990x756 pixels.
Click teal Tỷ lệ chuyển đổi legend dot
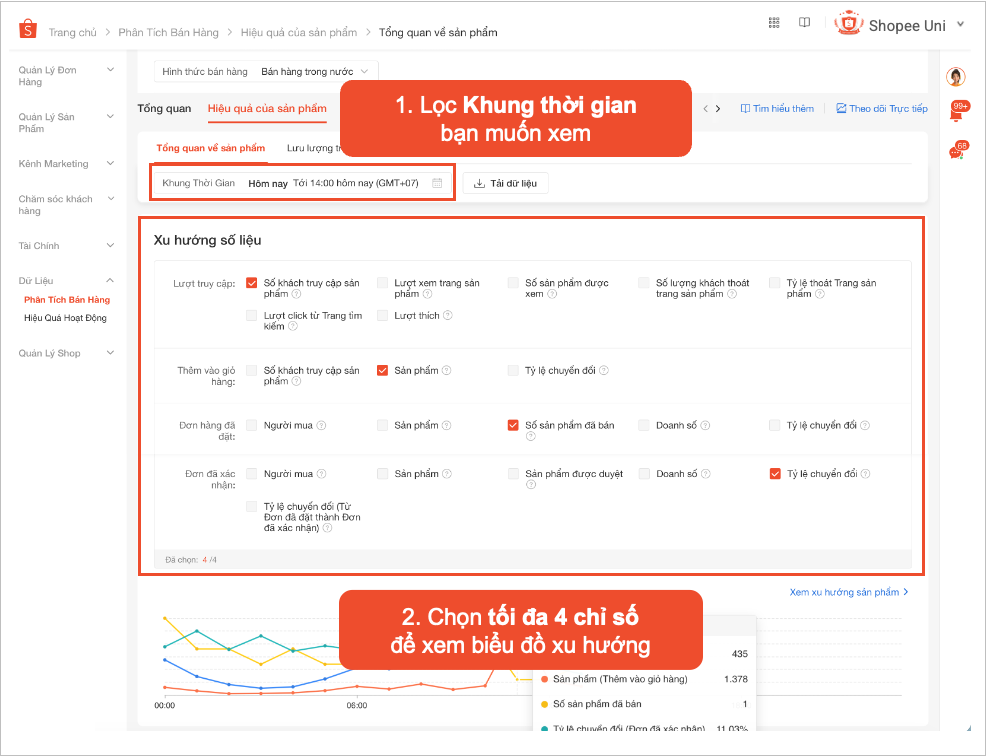click(x=544, y=728)
